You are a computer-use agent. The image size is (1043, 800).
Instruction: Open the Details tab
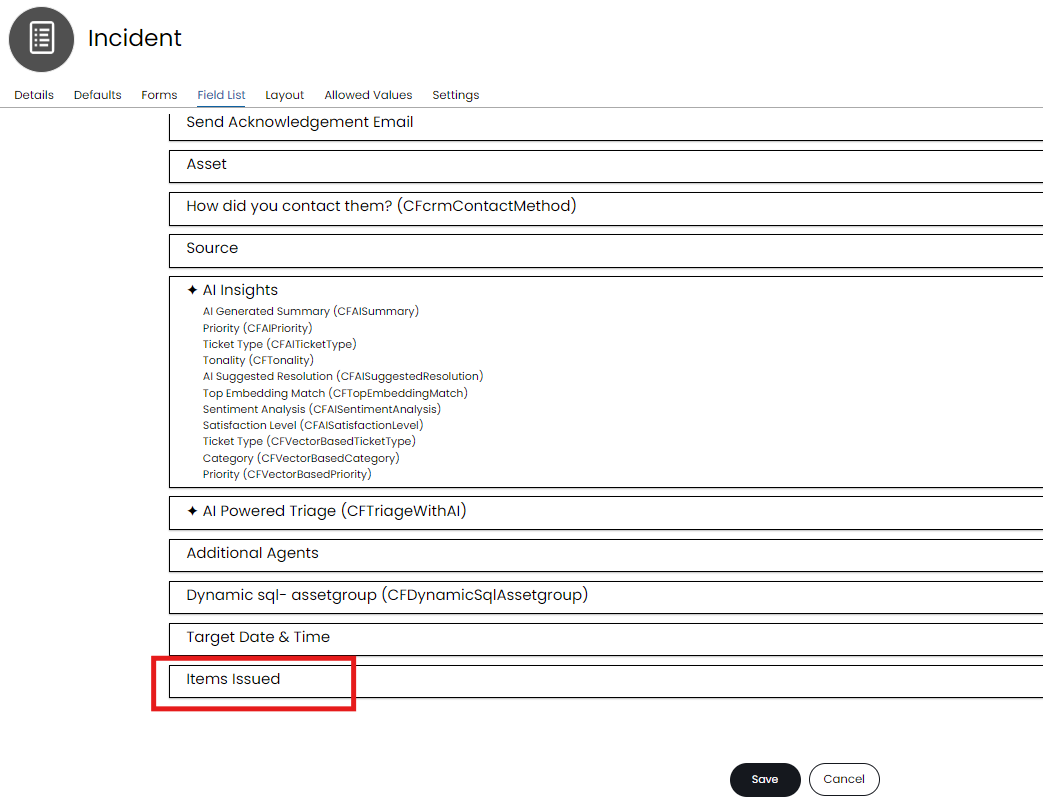[x=34, y=95]
